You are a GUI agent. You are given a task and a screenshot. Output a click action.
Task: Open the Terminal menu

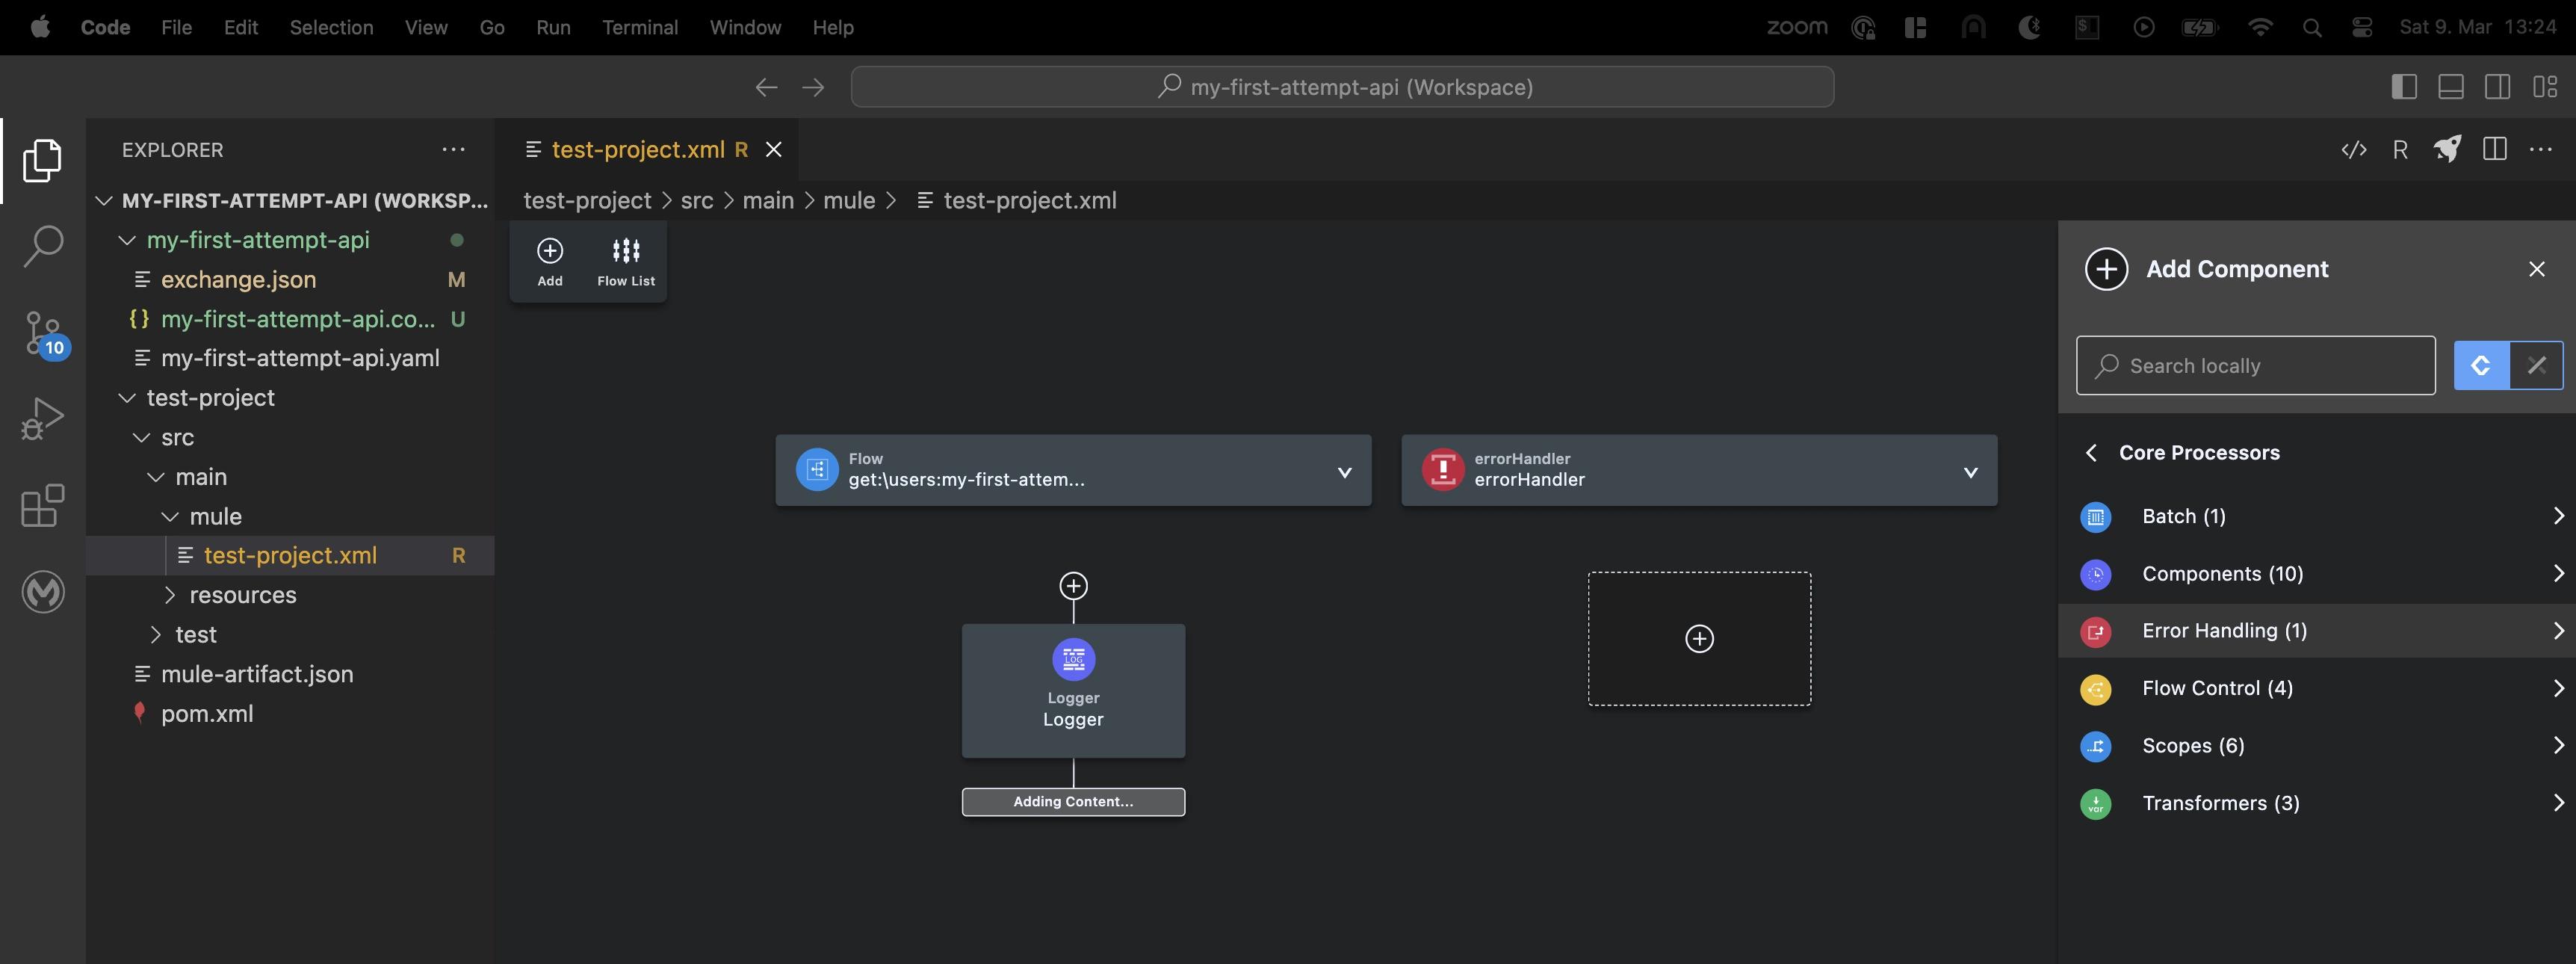639,27
